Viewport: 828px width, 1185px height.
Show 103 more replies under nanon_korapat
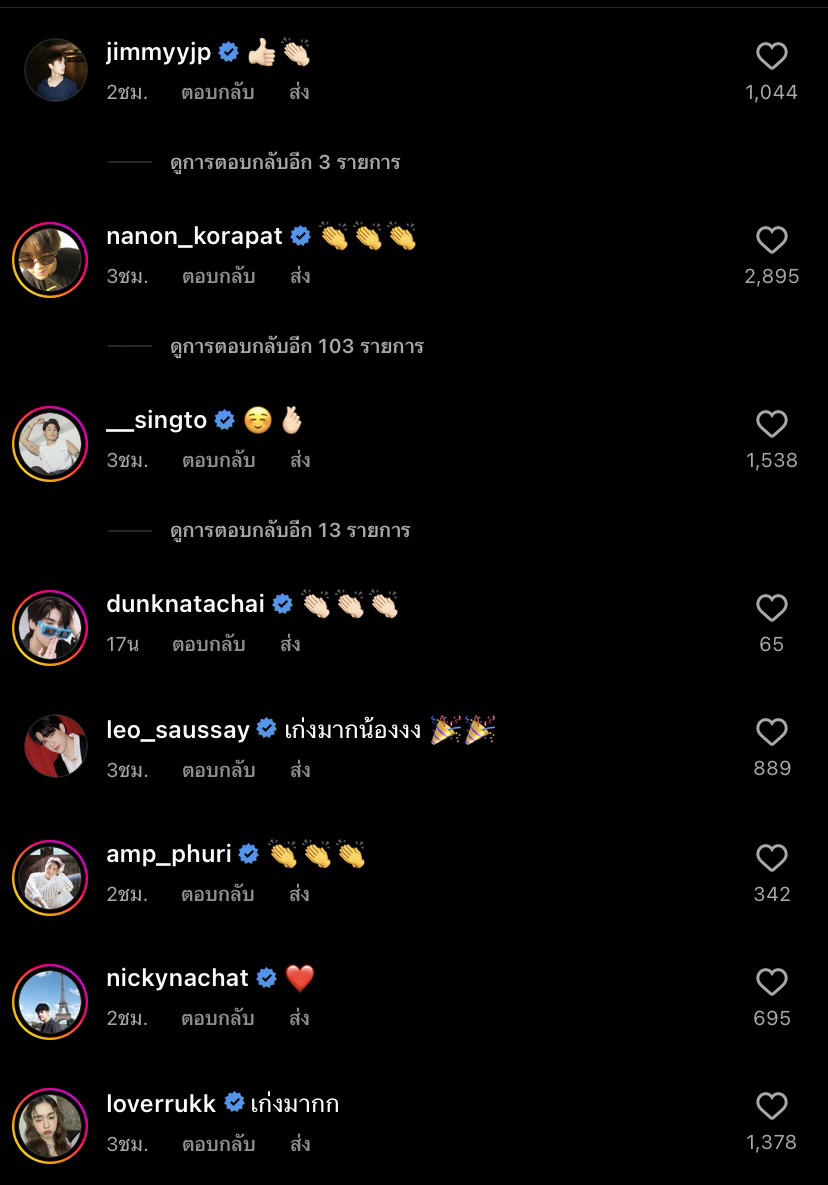297,346
